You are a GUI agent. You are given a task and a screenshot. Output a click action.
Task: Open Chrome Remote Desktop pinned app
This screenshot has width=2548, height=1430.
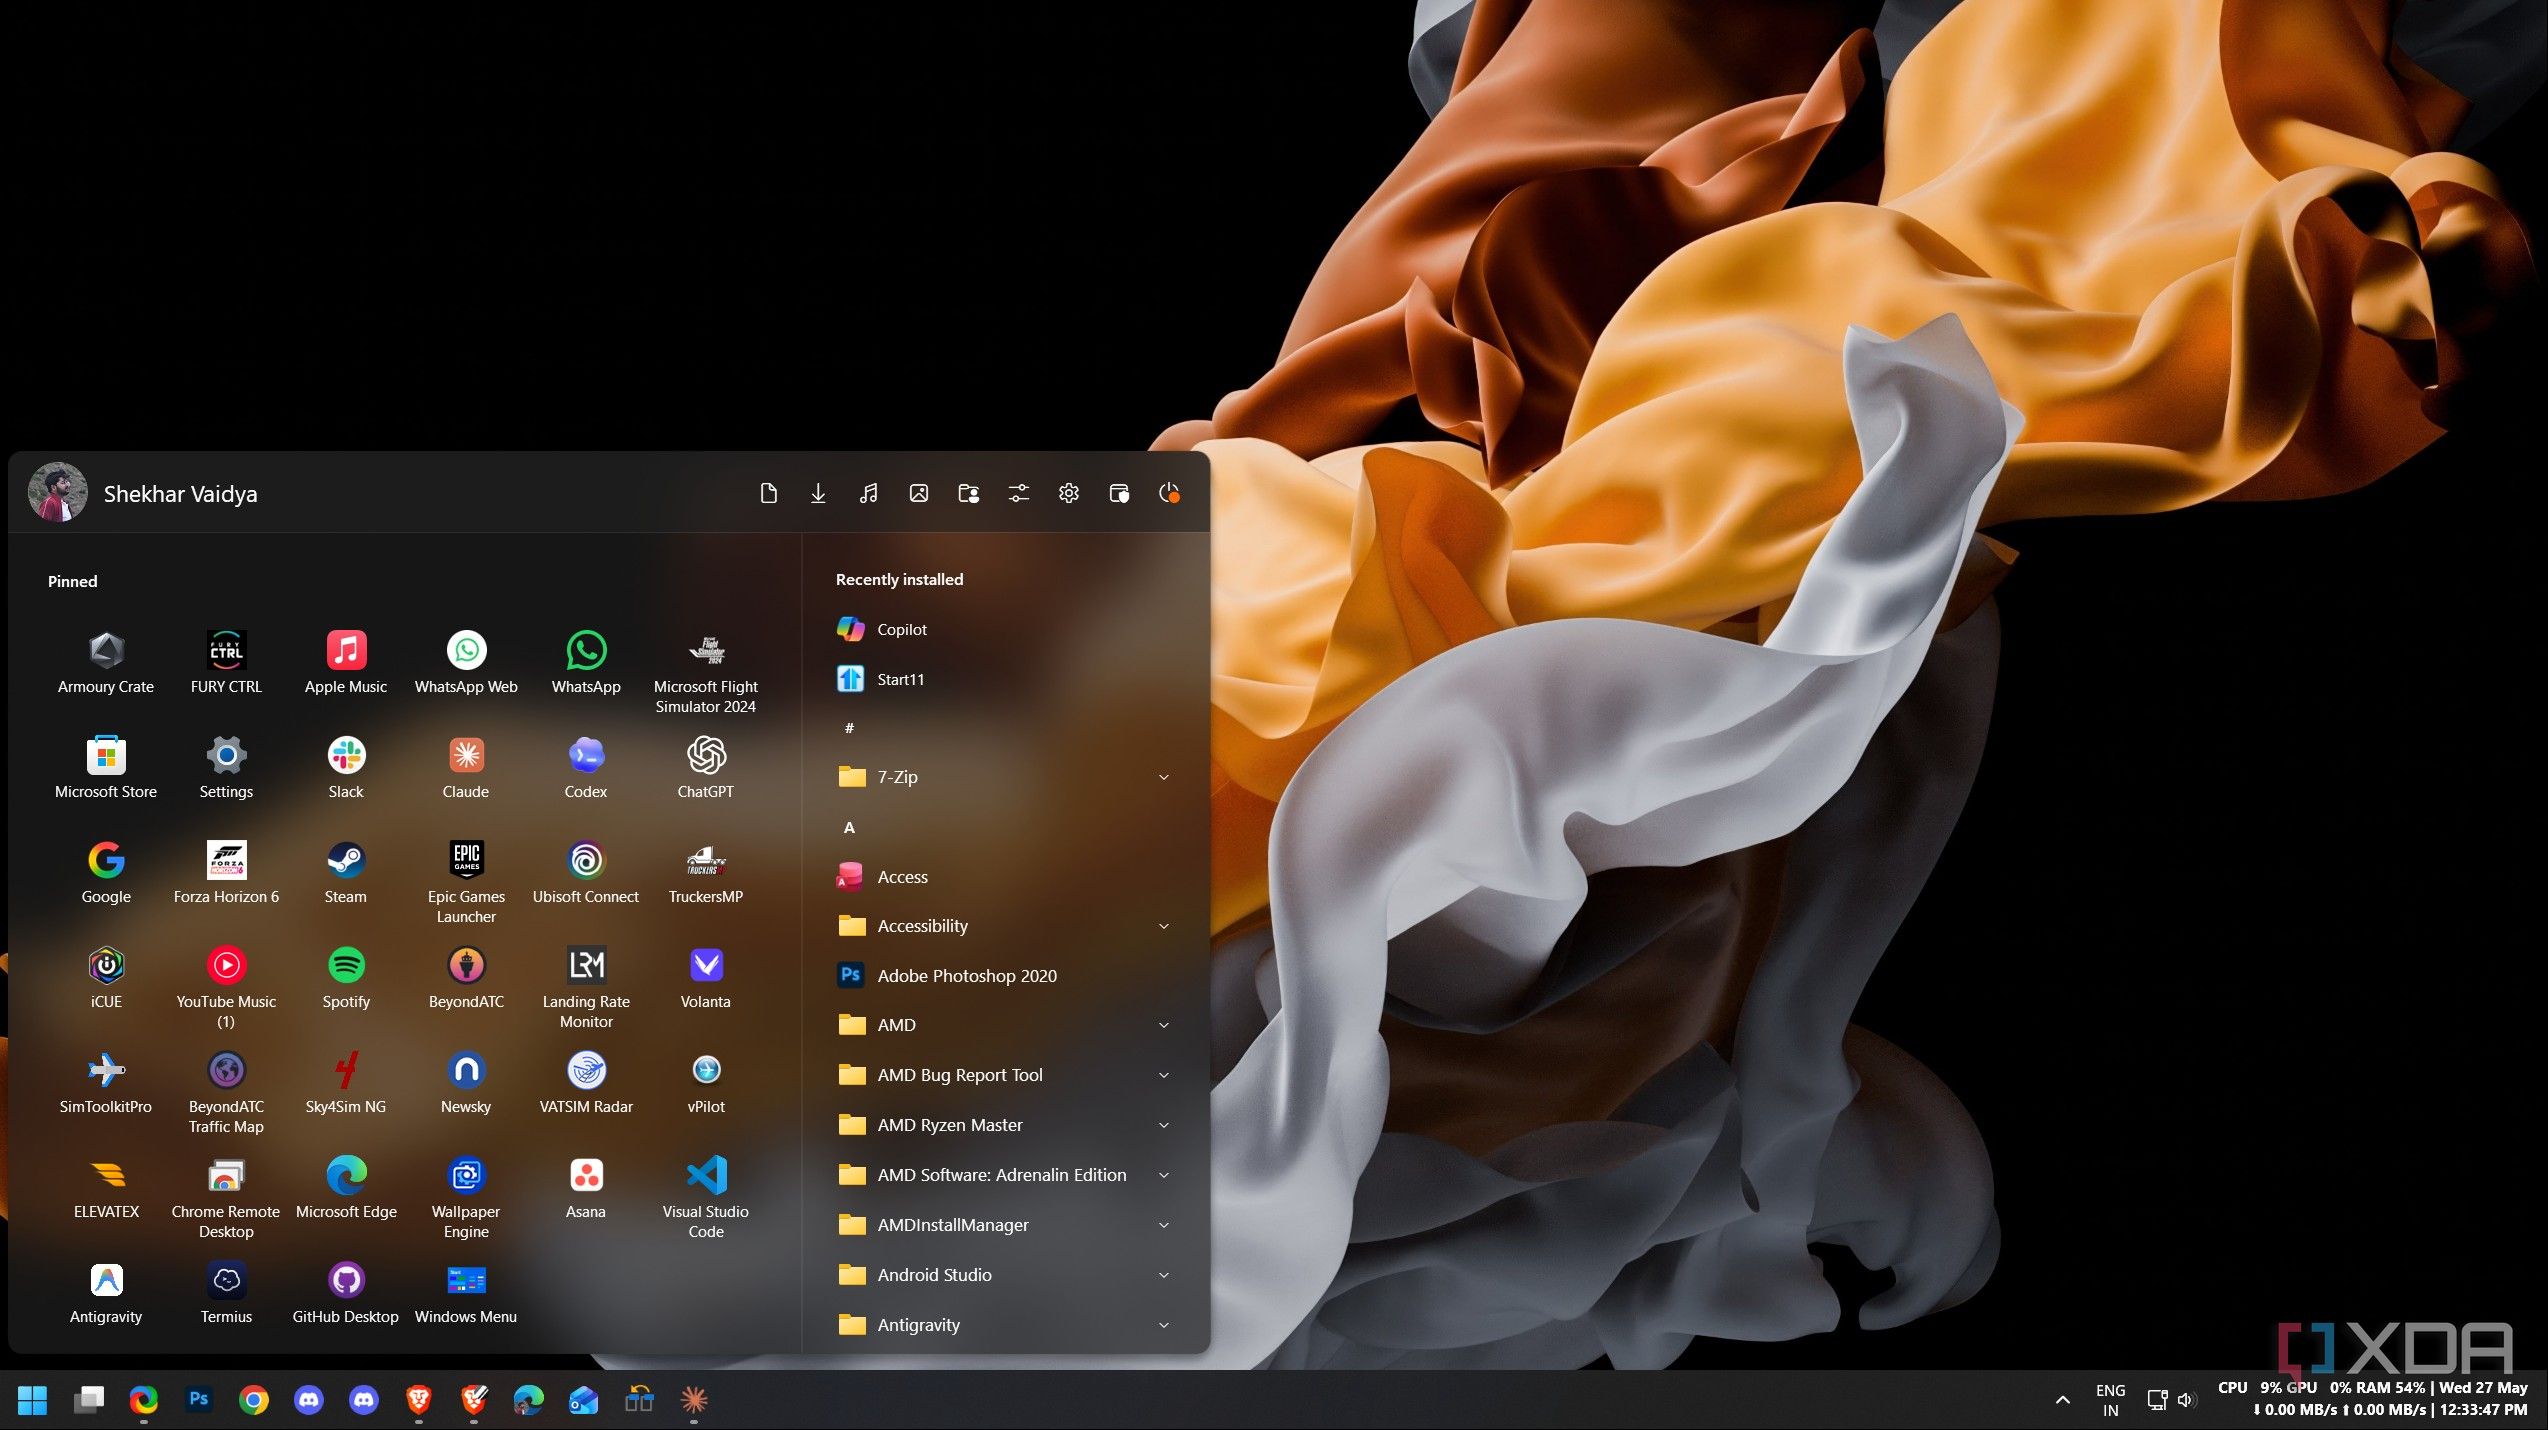tap(226, 1197)
